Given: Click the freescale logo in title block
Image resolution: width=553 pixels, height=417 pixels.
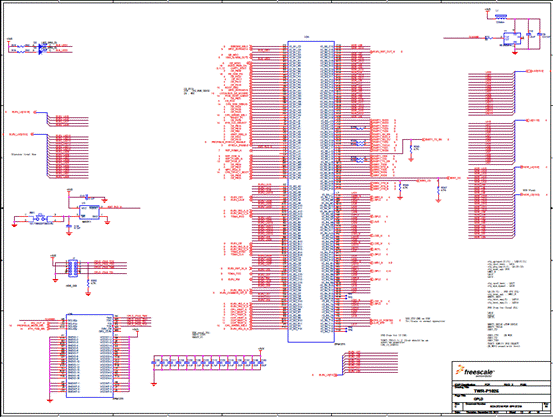Looking at the screenshot, I should (475, 371).
